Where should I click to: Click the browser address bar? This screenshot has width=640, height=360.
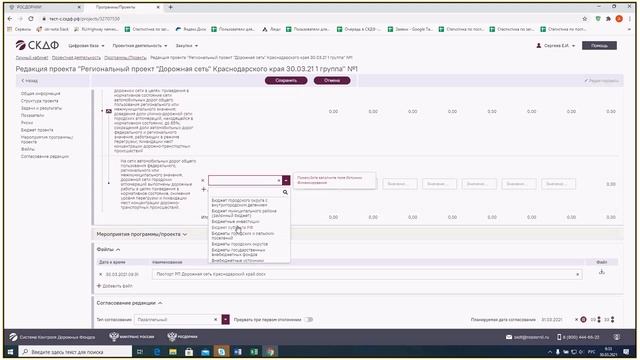click(310, 19)
